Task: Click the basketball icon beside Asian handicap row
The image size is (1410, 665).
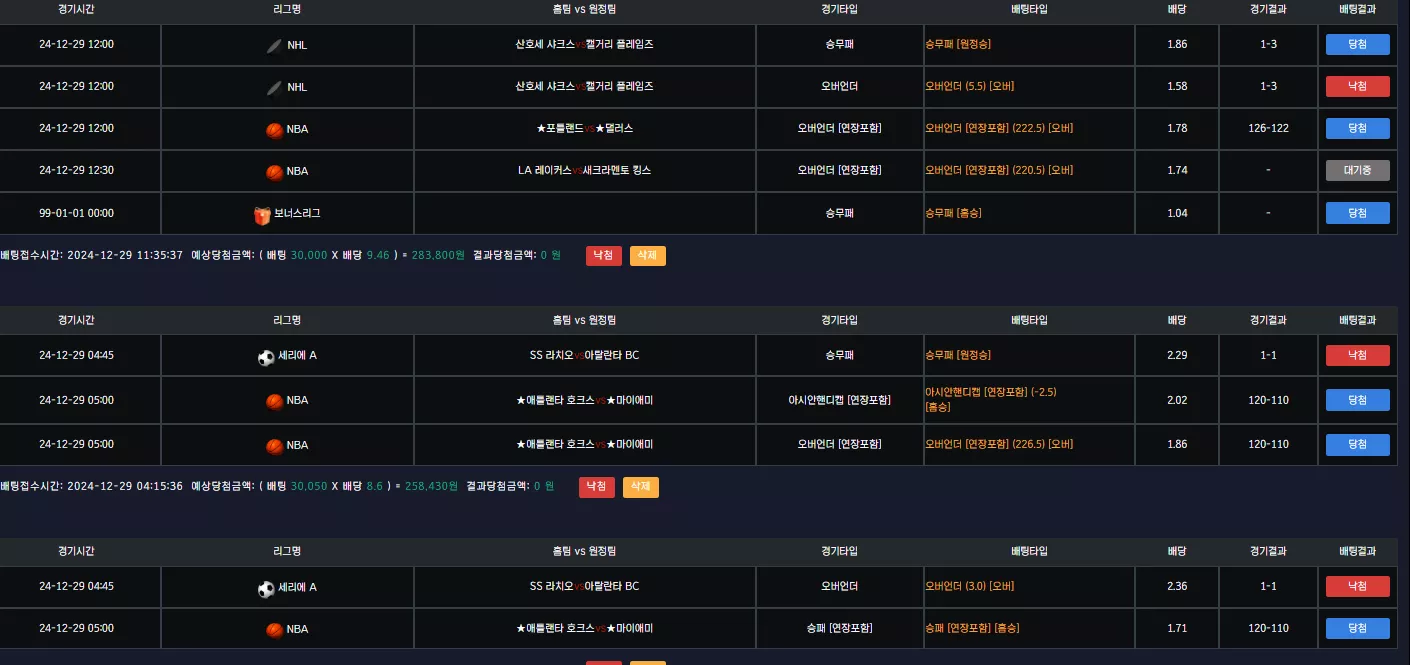Action: (x=274, y=401)
